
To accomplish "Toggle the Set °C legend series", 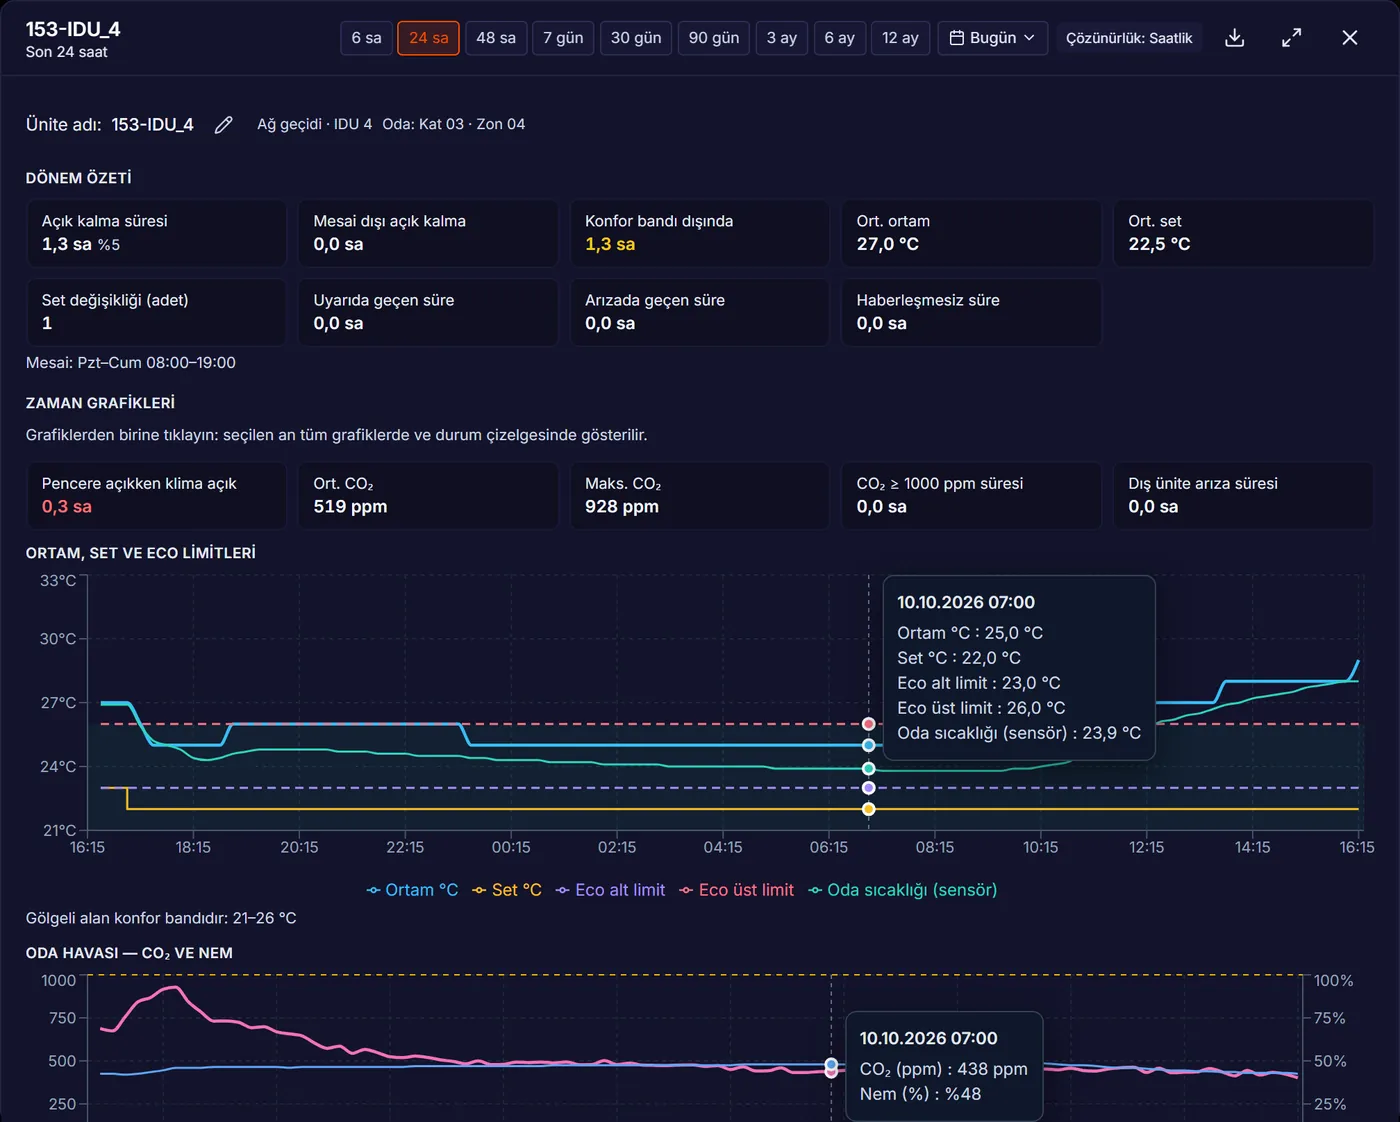I will click(507, 890).
